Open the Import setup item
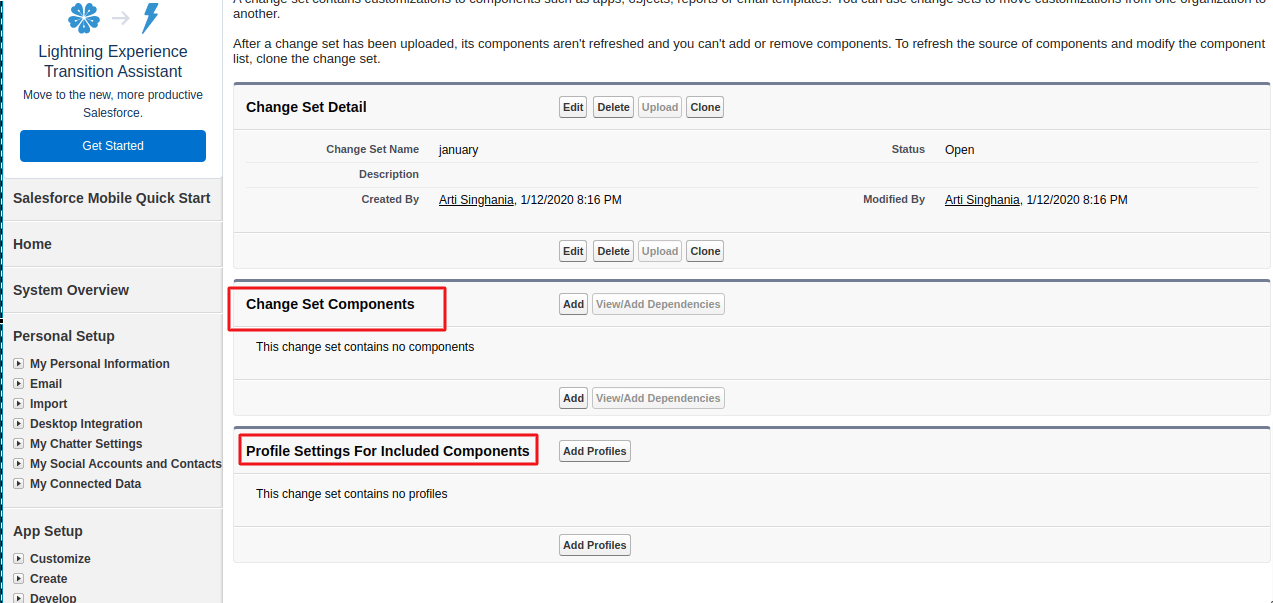 click(49, 404)
